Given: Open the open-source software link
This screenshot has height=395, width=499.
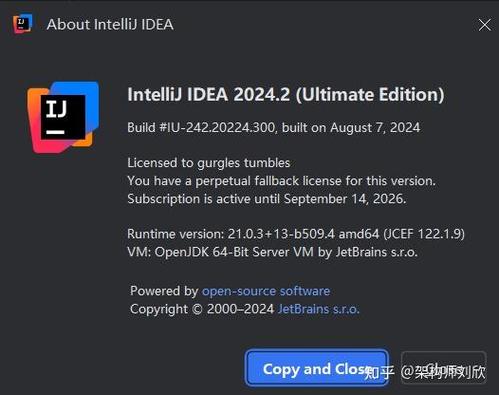Looking at the screenshot, I should pos(266,291).
